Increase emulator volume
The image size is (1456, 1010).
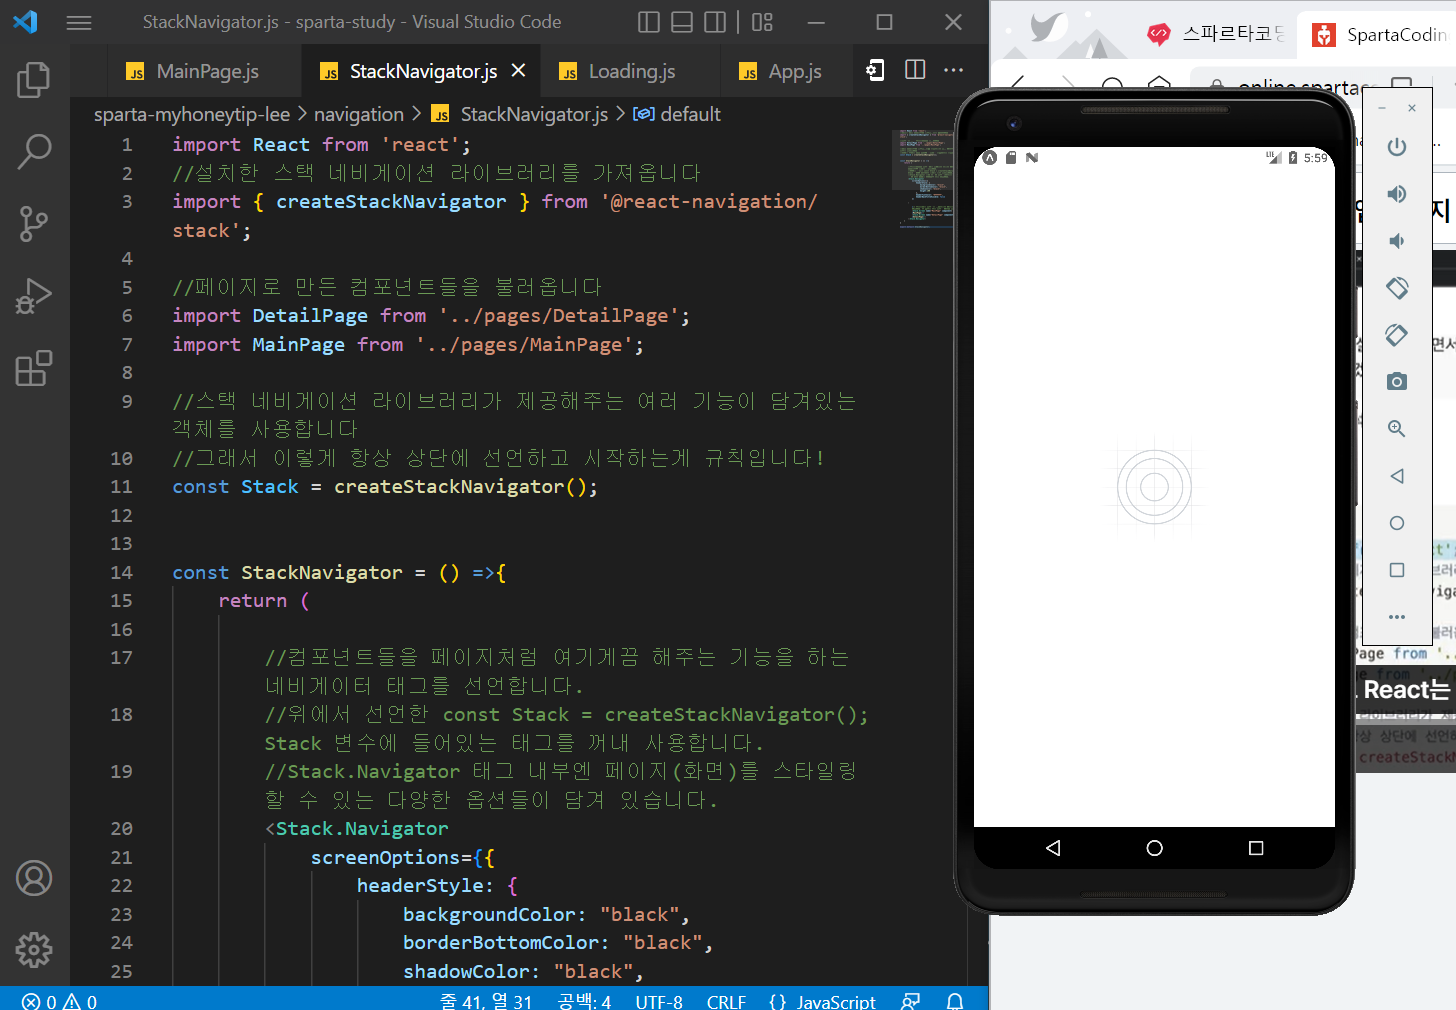tap(1397, 194)
